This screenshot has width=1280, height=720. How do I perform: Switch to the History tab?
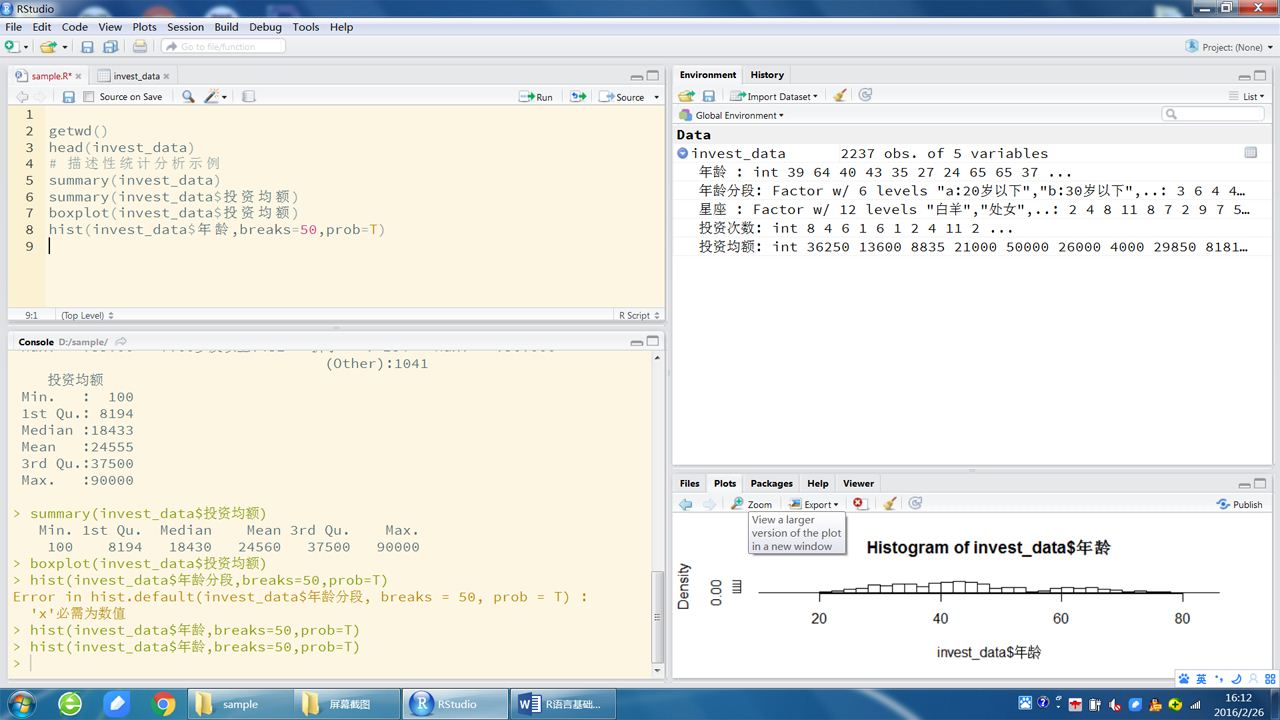pyautogui.click(x=767, y=75)
